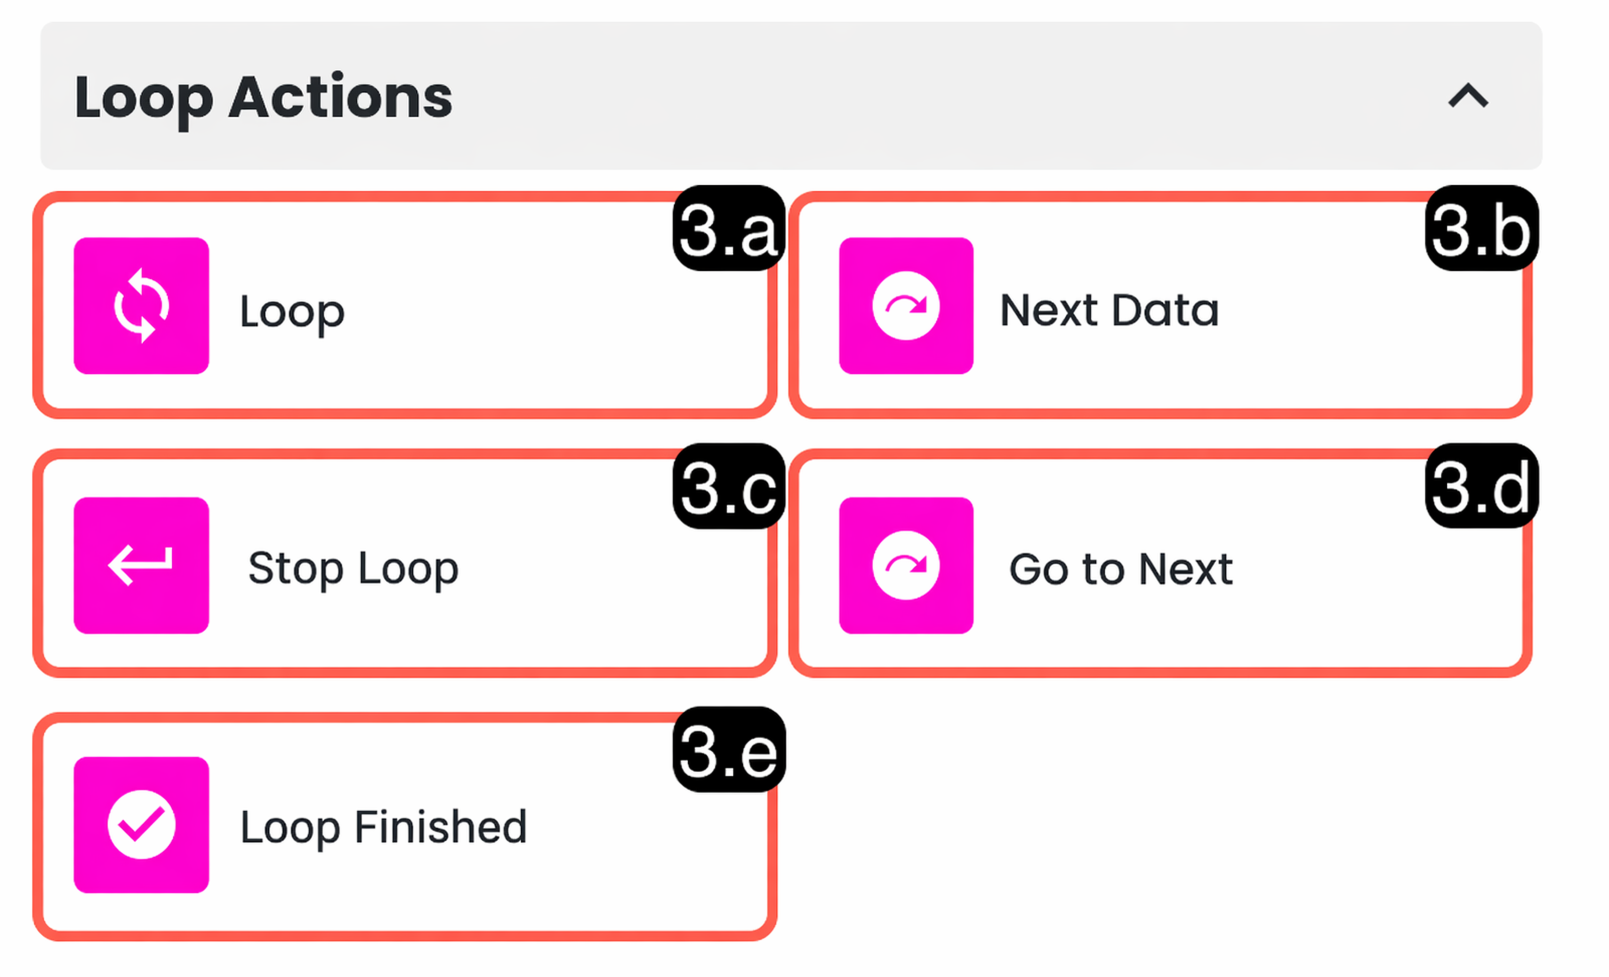
Task: Click the Loop circular arrows icon
Action: point(141,306)
